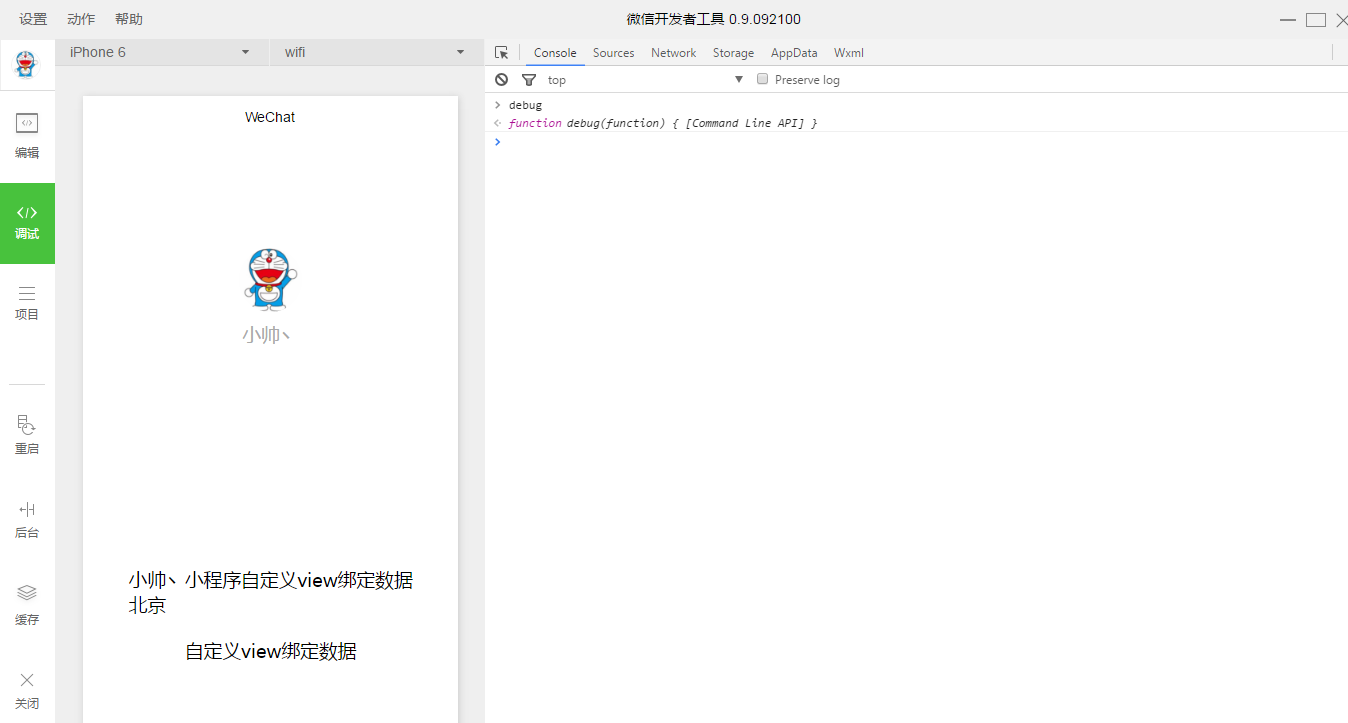
Task: Click the centered 自定义view绑定数据 text
Action: [x=271, y=651]
